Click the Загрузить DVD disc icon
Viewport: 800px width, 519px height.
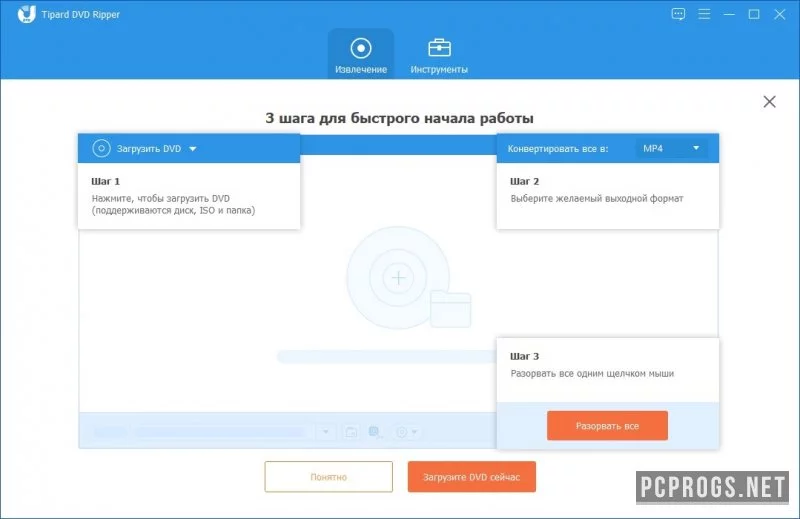click(101, 149)
